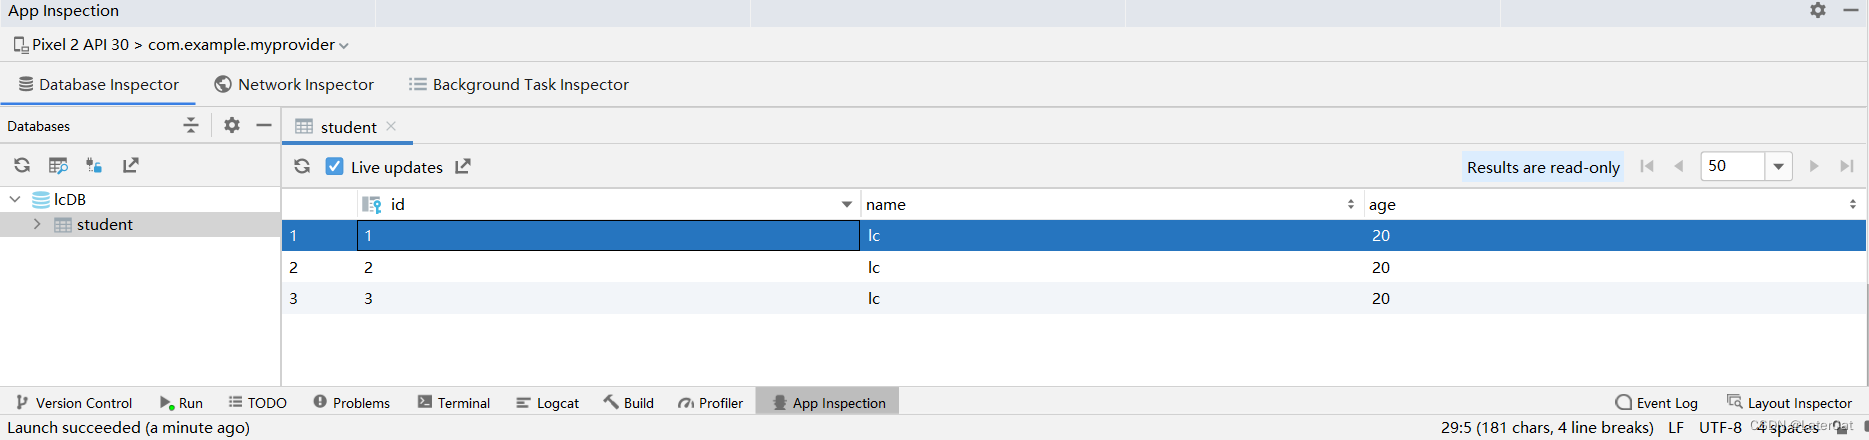Refresh the student table results
This screenshot has width=1869, height=440.
tap(302, 166)
